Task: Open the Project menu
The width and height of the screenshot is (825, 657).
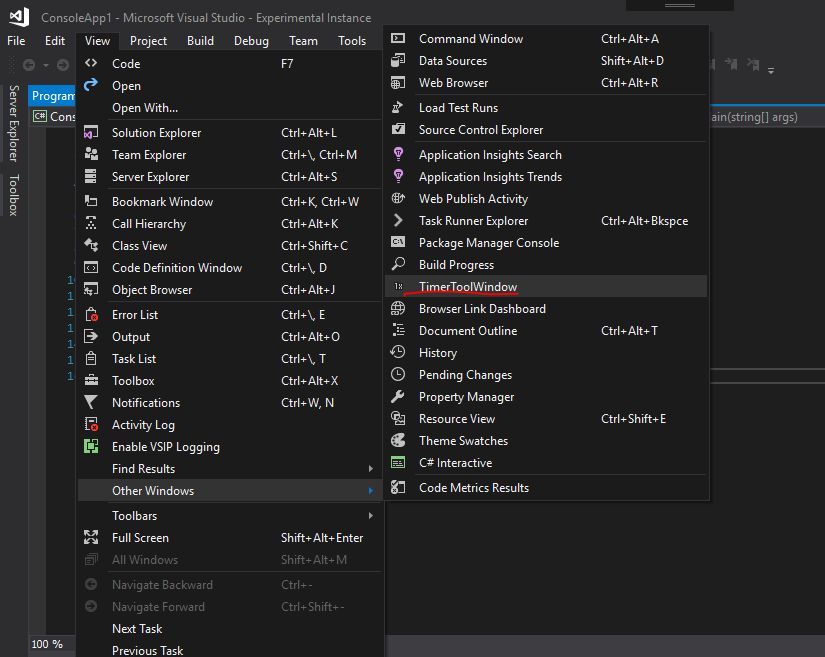Action: [148, 41]
